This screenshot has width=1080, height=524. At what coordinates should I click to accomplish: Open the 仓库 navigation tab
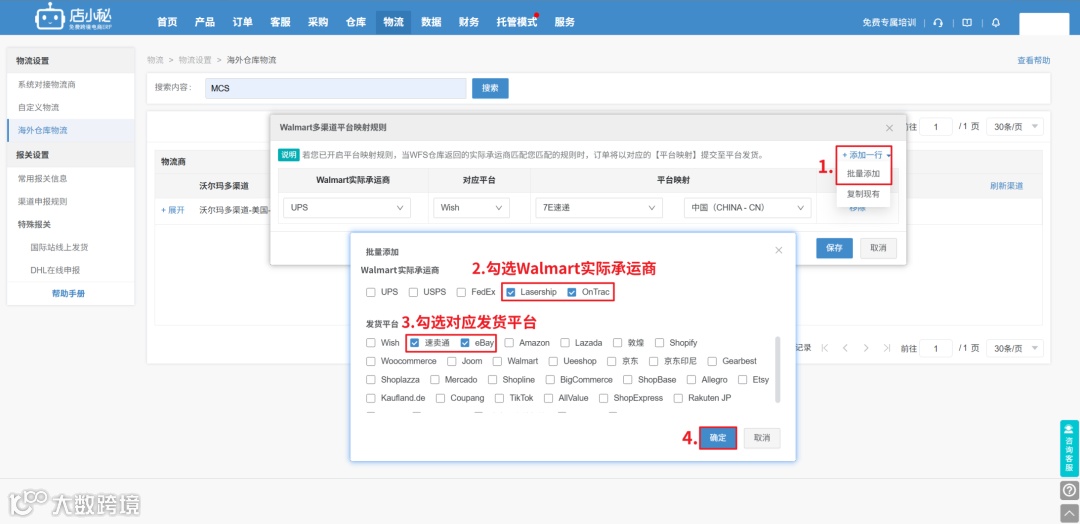tap(356, 22)
